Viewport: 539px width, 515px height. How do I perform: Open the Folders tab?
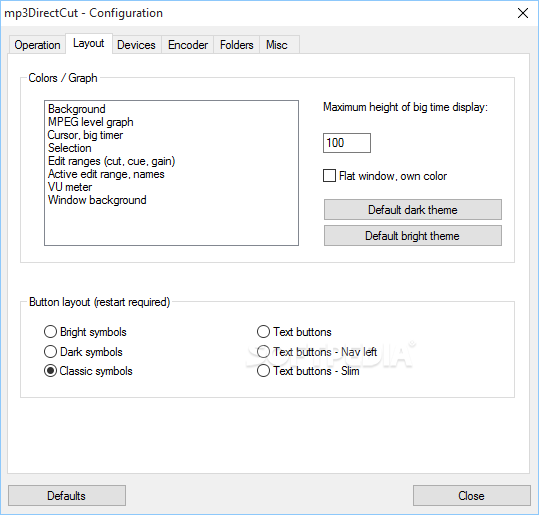coord(236,45)
